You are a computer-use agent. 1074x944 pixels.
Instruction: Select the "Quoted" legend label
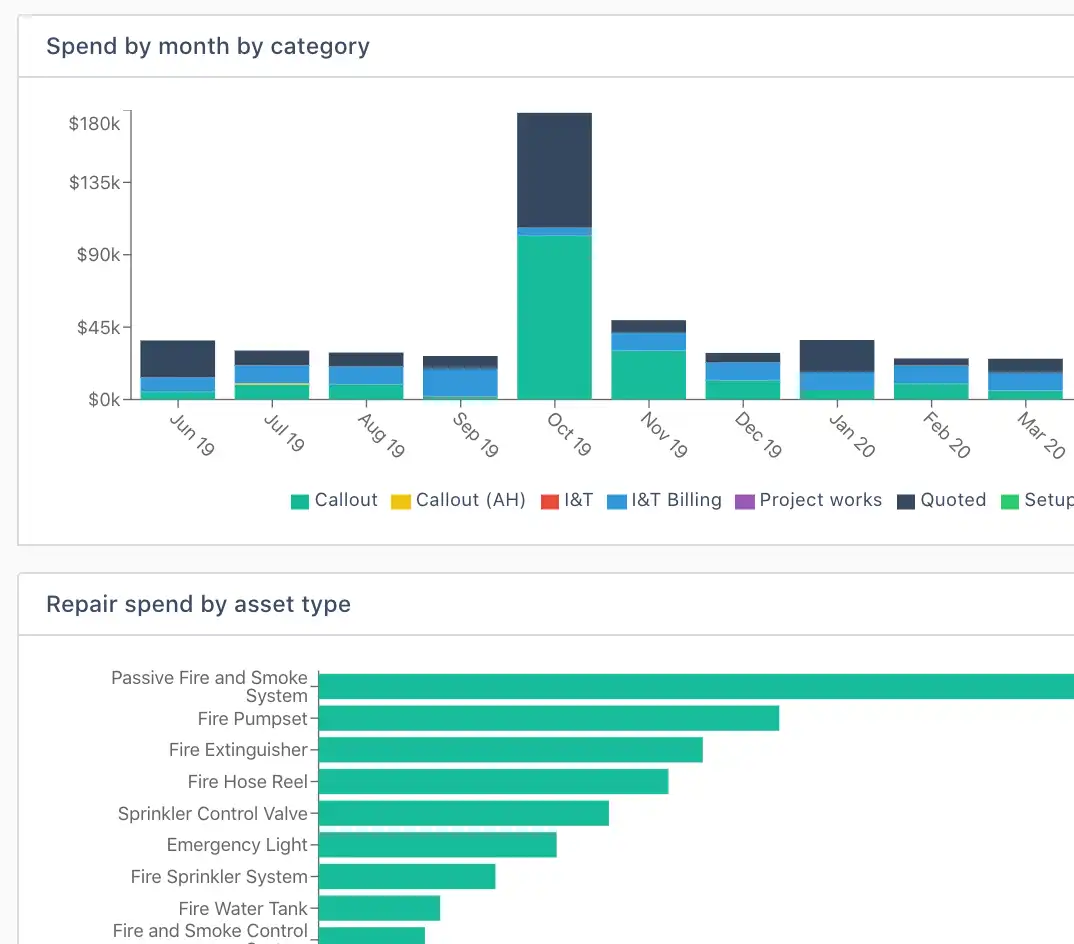[953, 500]
